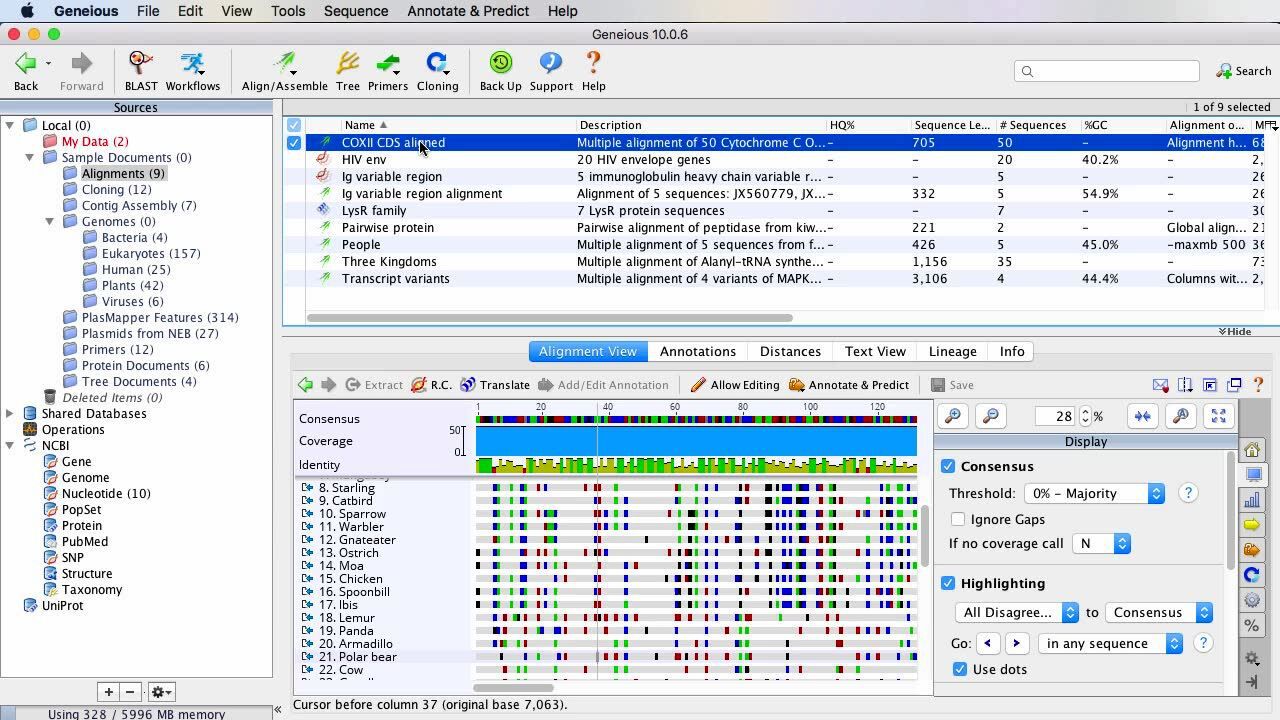Click the zoom in magnifier button
Viewport: 1280px width, 720px height.
coord(954,416)
